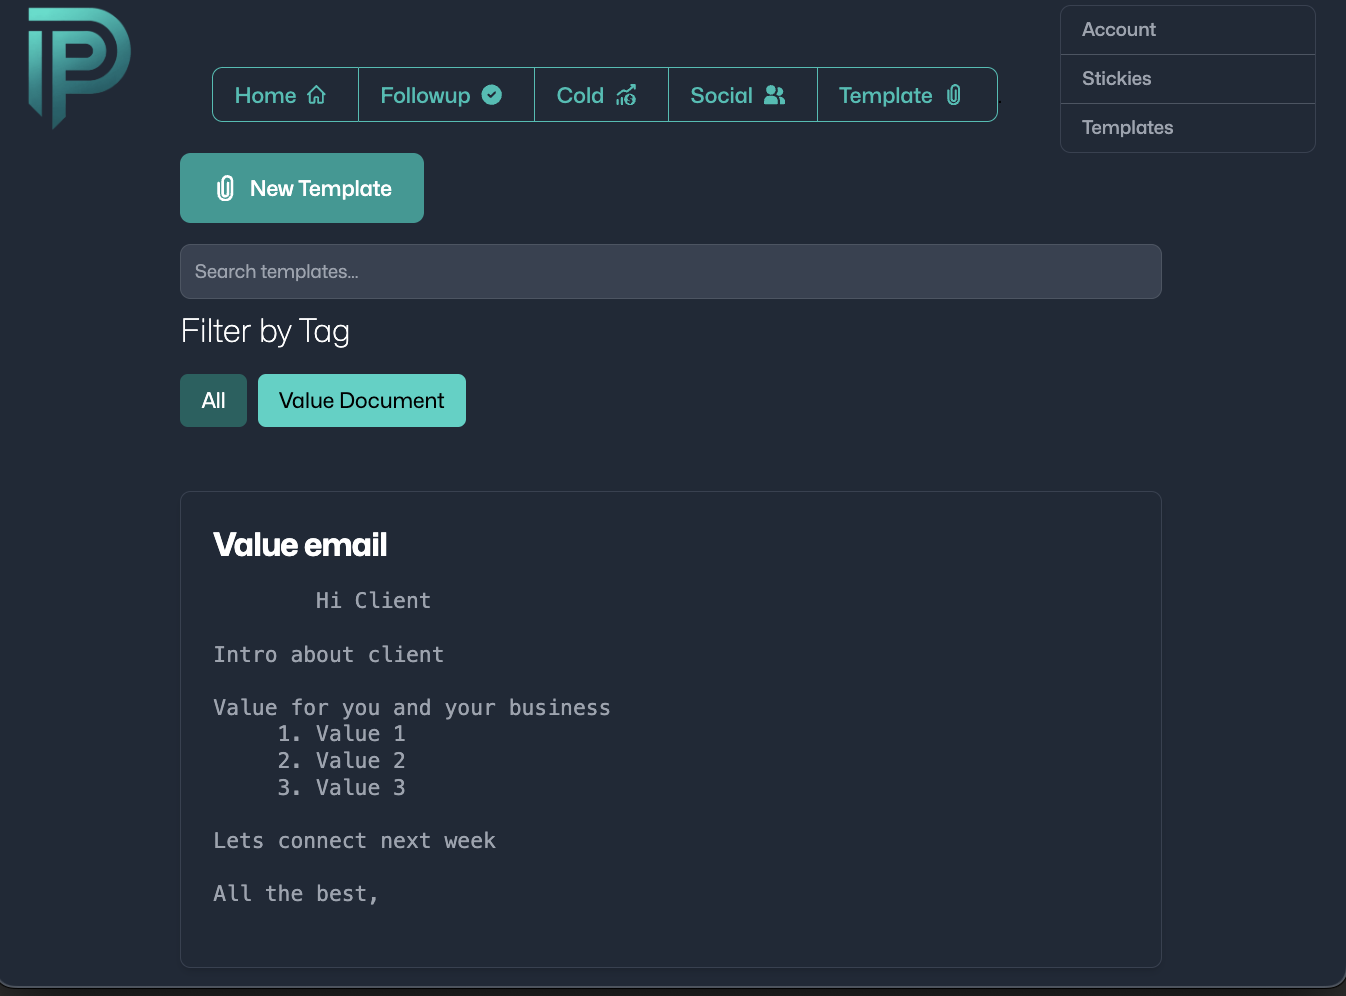Filter templates by the All tag

(213, 401)
